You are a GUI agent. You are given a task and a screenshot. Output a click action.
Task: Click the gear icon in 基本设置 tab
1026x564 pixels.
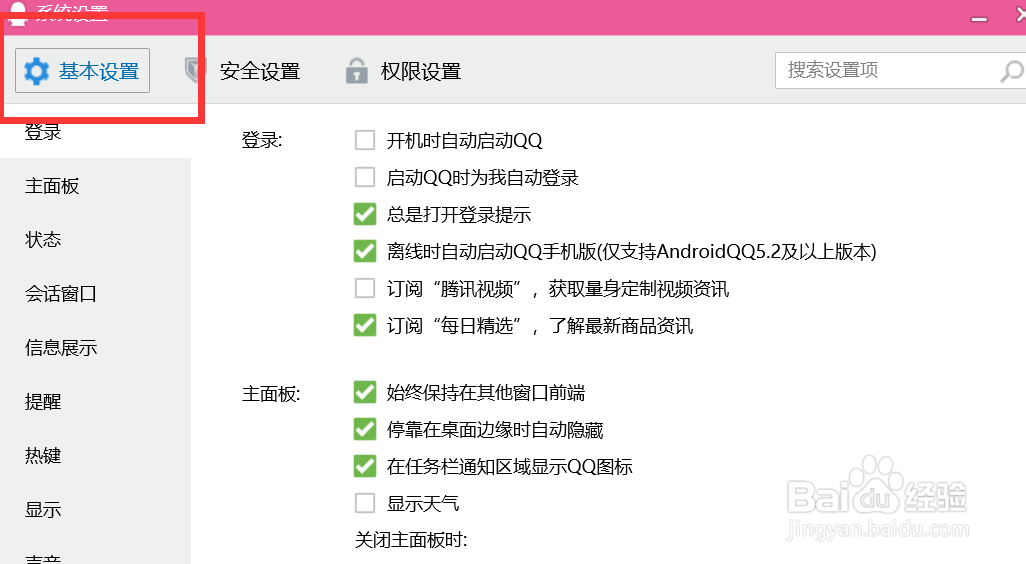tap(37, 71)
